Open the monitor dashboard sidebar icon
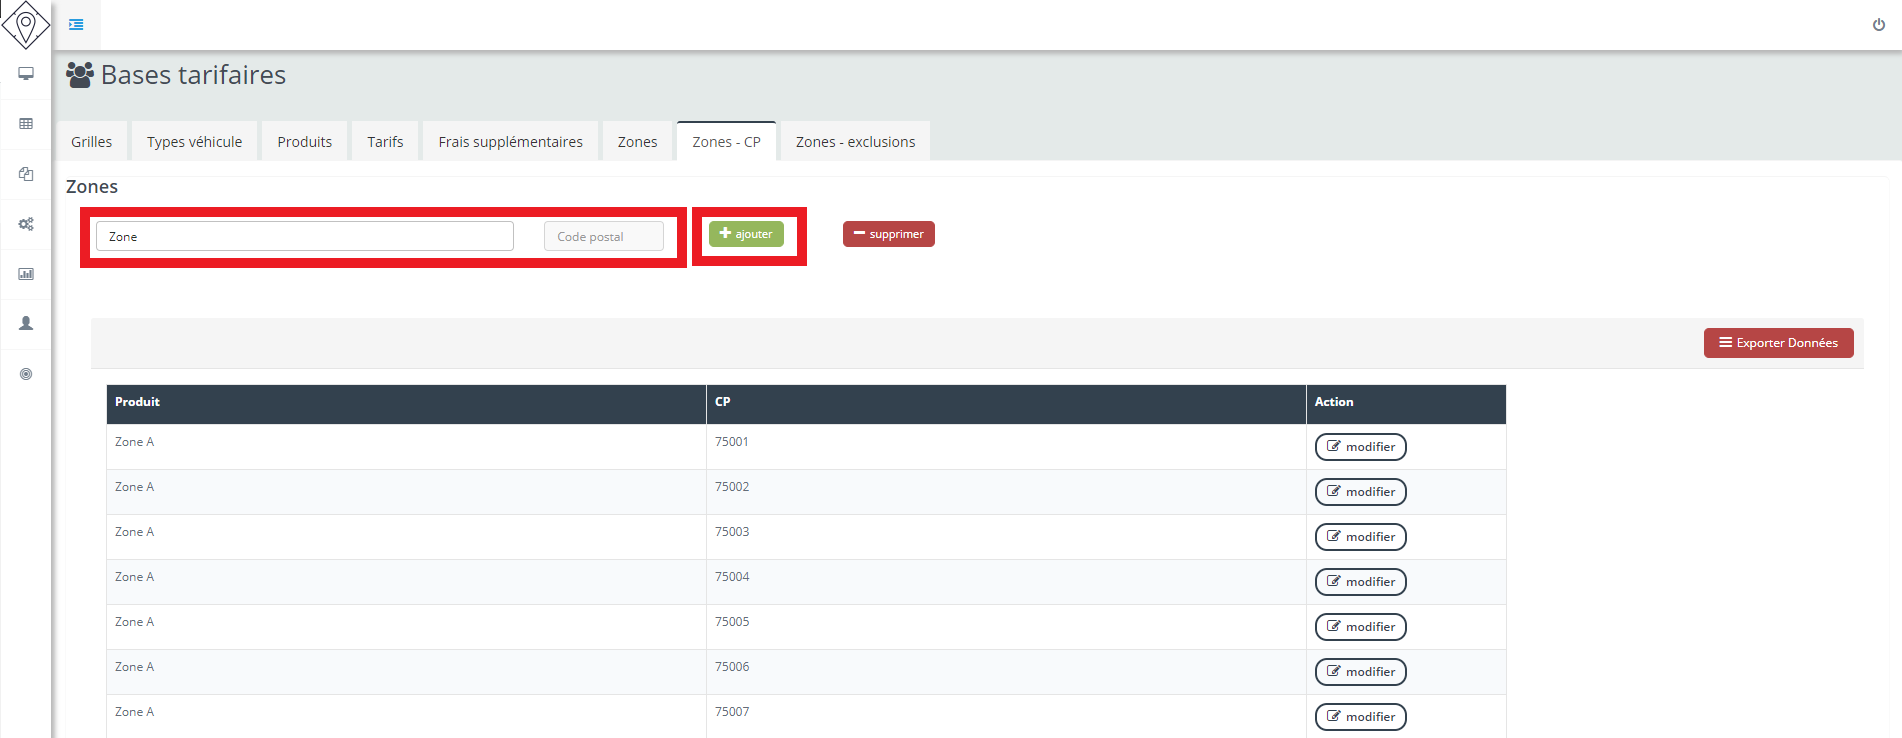 (26, 74)
